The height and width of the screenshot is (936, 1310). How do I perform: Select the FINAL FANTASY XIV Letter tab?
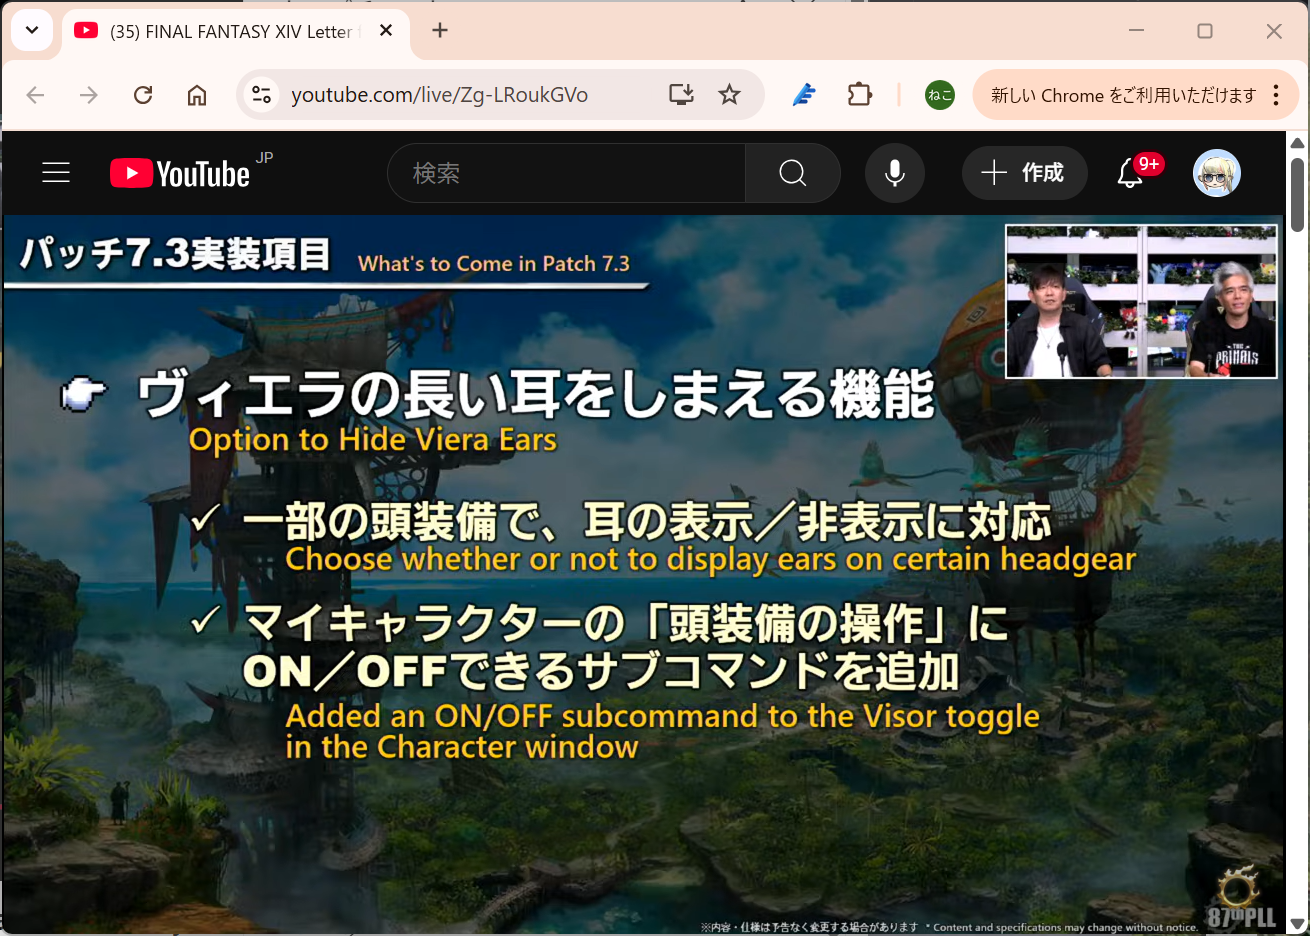(236, 32)
